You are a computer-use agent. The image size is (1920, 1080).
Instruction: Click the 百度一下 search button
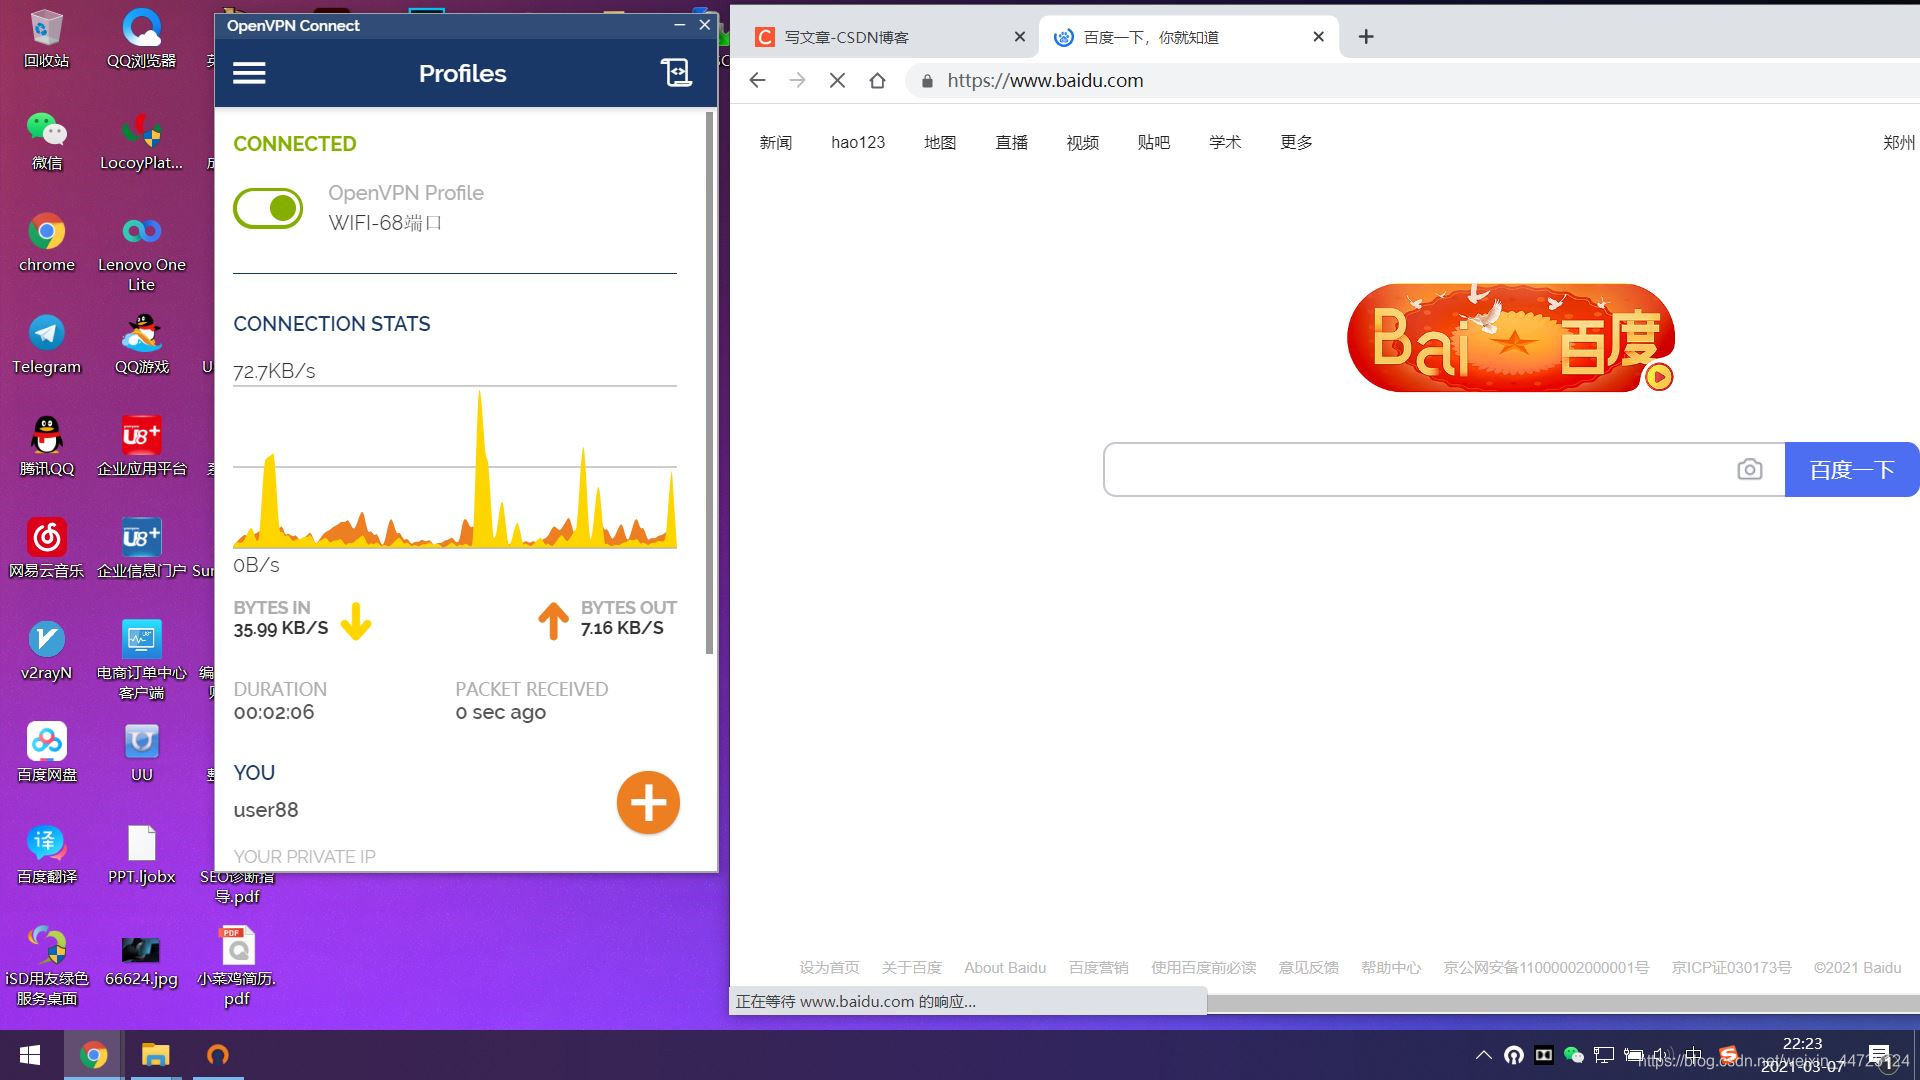click(x=1852, y=469)
